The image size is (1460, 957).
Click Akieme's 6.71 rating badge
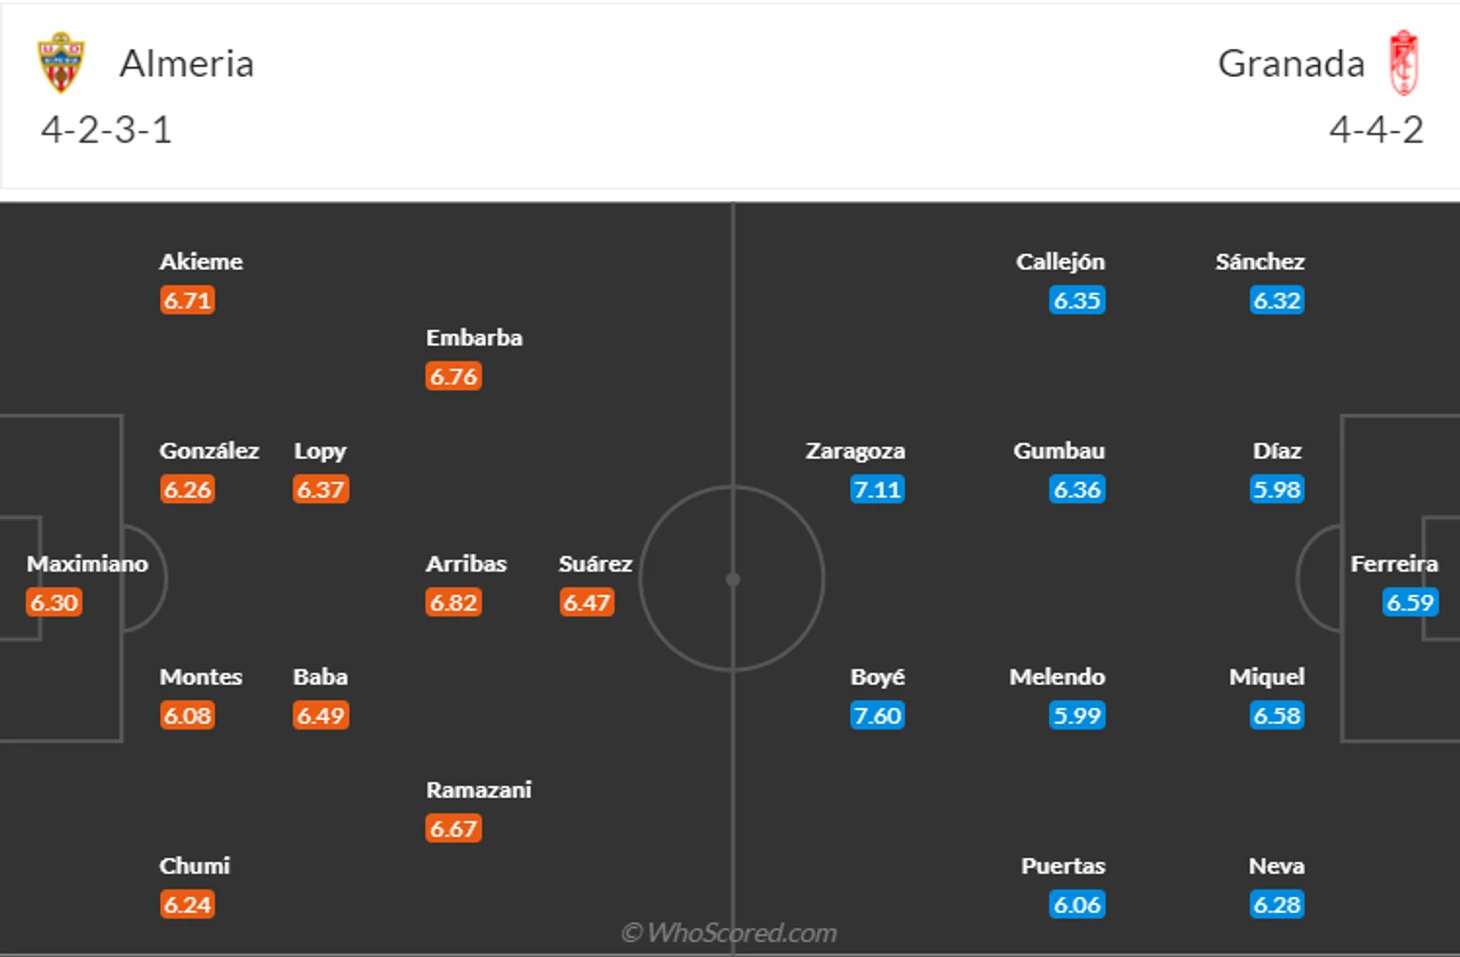point(187,300)
